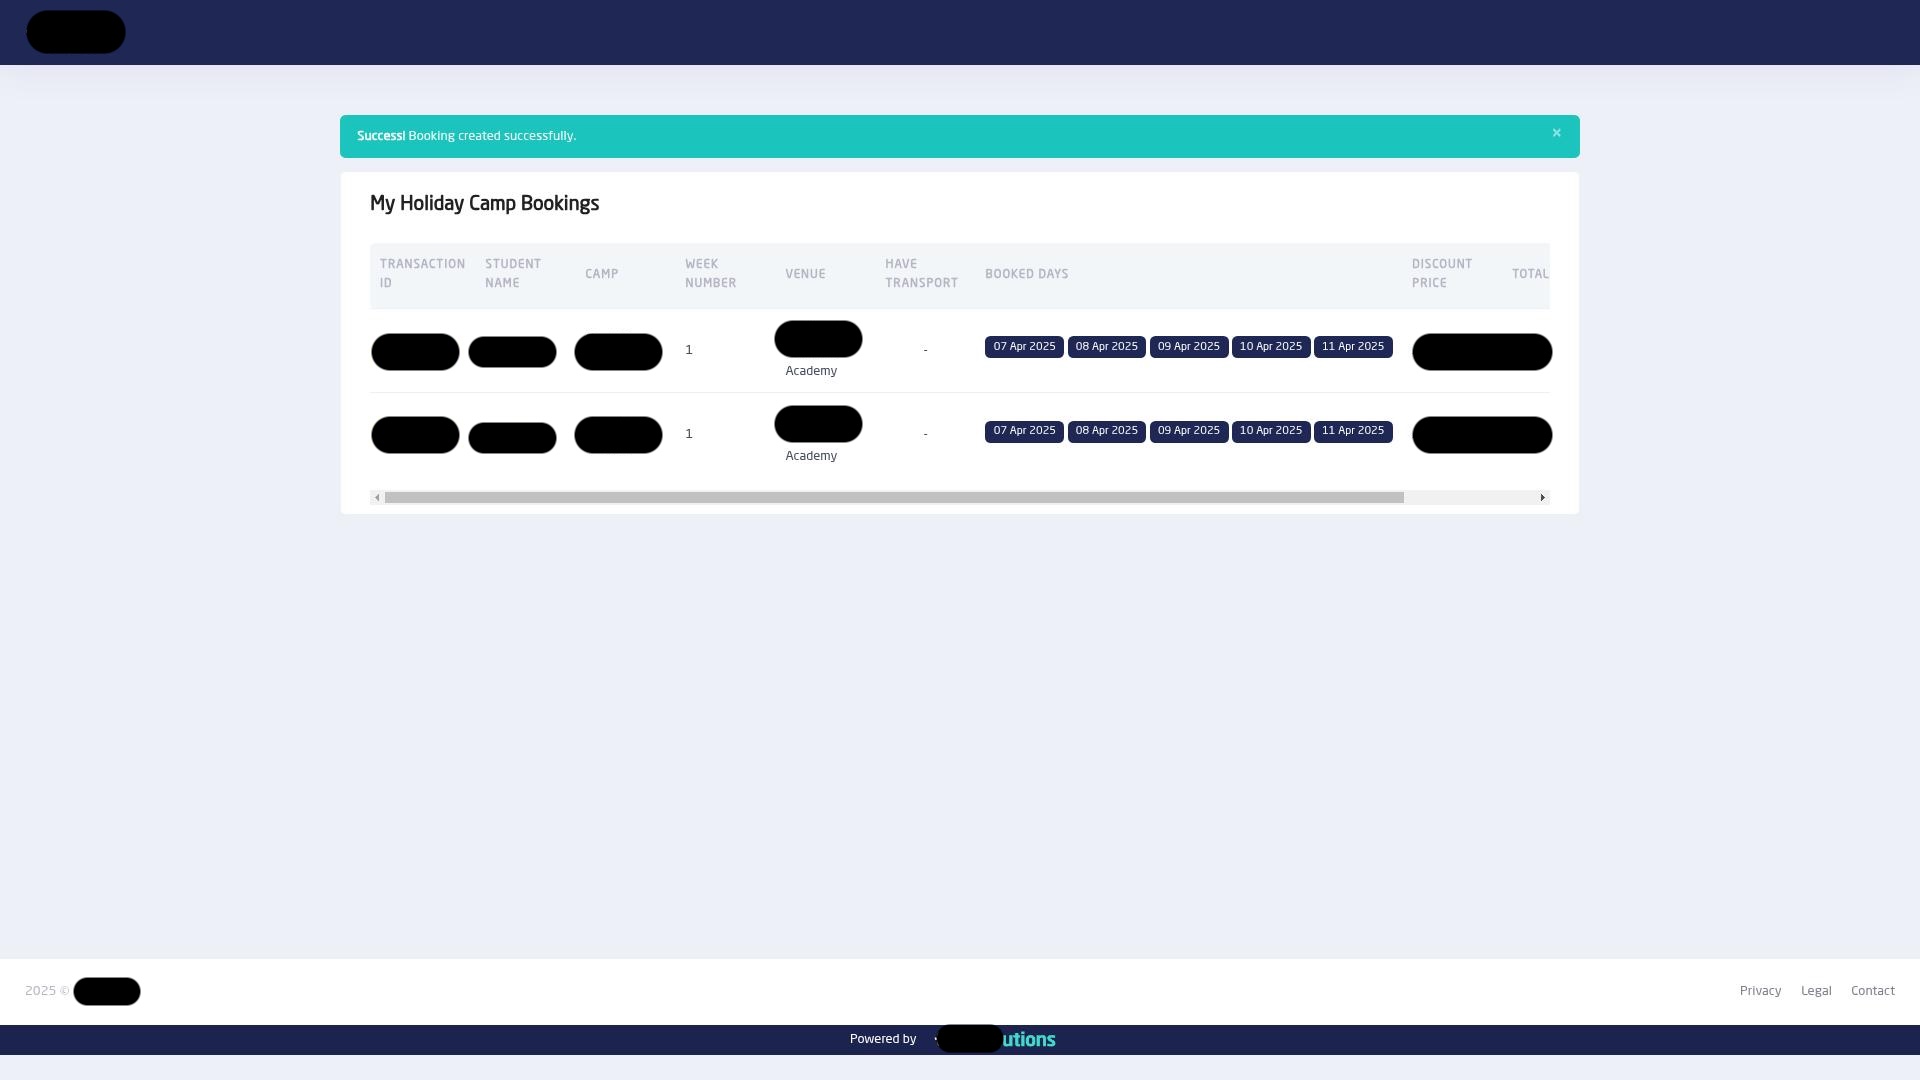The height and width of the screenshot is (1080, 1920).
Task: Click the horizontal scrollbar left arrow
Action: (377, 498)
